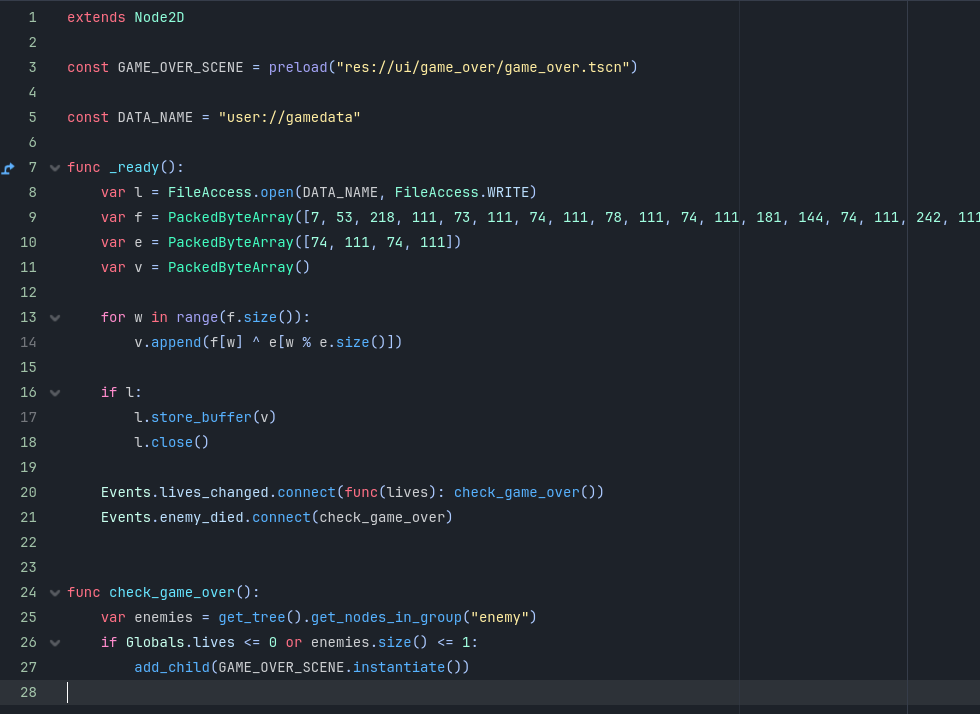
Task: Click 'enemy_died' signal on line 21
Action: click(x=201, y=518)
